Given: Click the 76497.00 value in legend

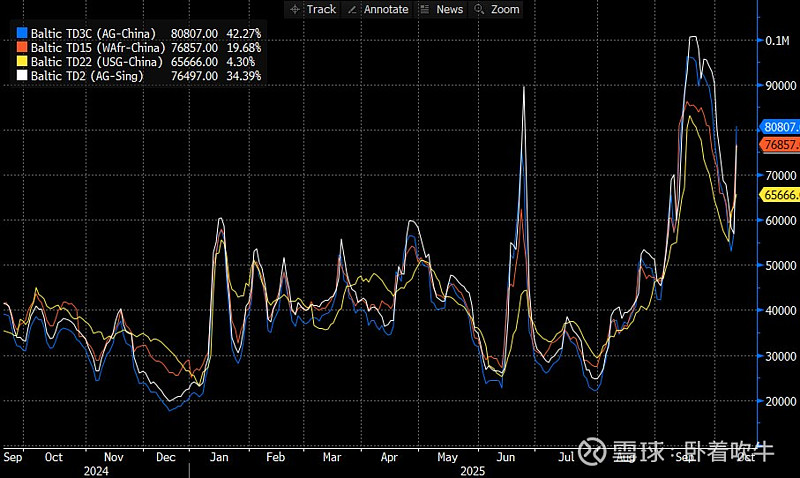Looking at the screenshot, I should (x=194, y=76).
